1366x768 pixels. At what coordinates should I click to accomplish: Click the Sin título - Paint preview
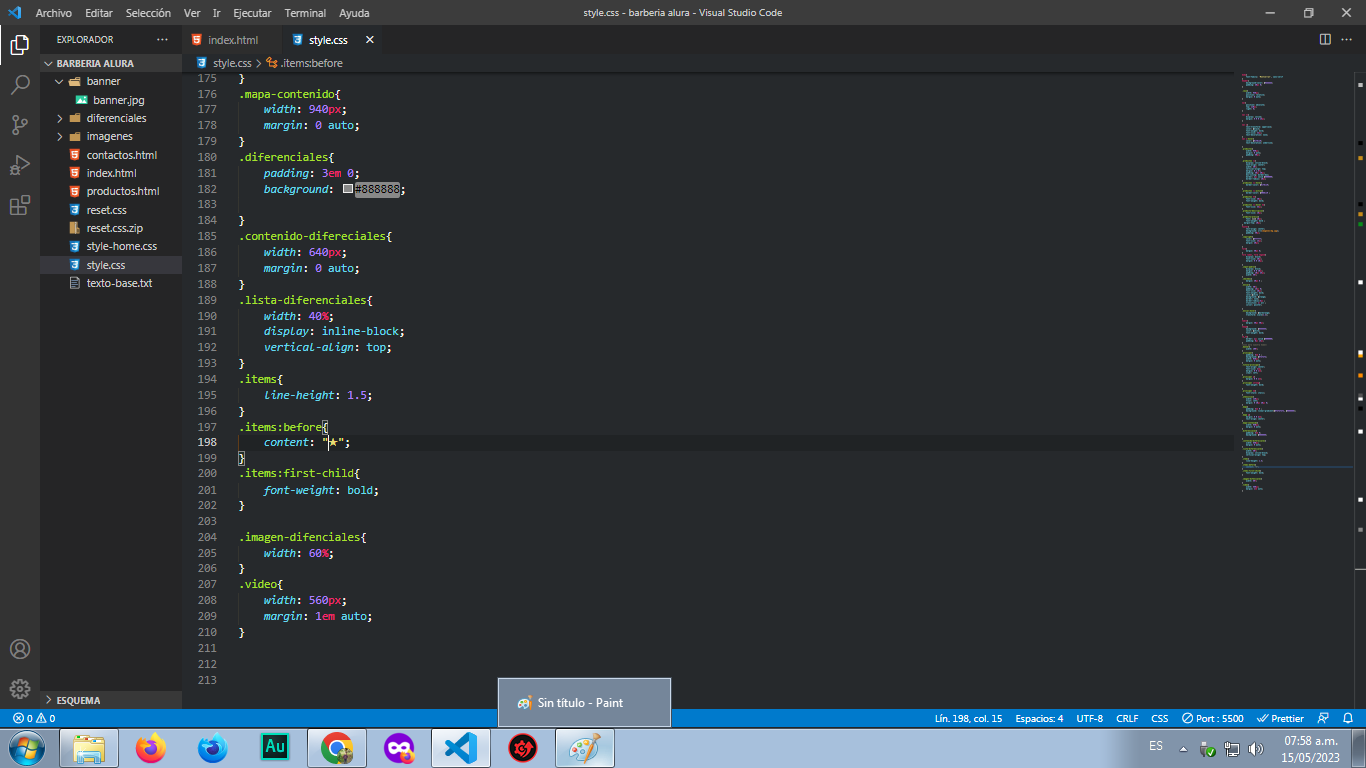(x=584, y=702)
